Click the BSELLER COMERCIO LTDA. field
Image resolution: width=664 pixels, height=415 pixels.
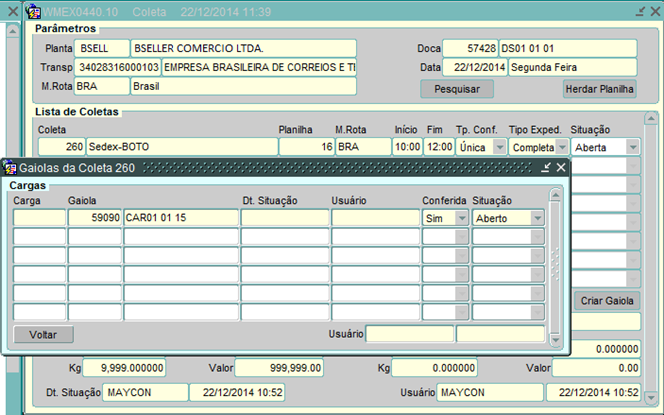click(x=243, y=48)
